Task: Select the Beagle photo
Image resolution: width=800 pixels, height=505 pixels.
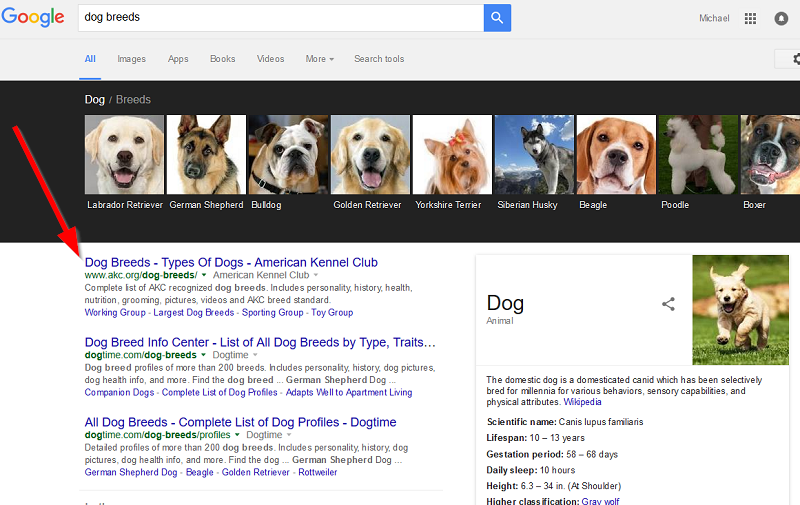Action: tap(616, 155)
